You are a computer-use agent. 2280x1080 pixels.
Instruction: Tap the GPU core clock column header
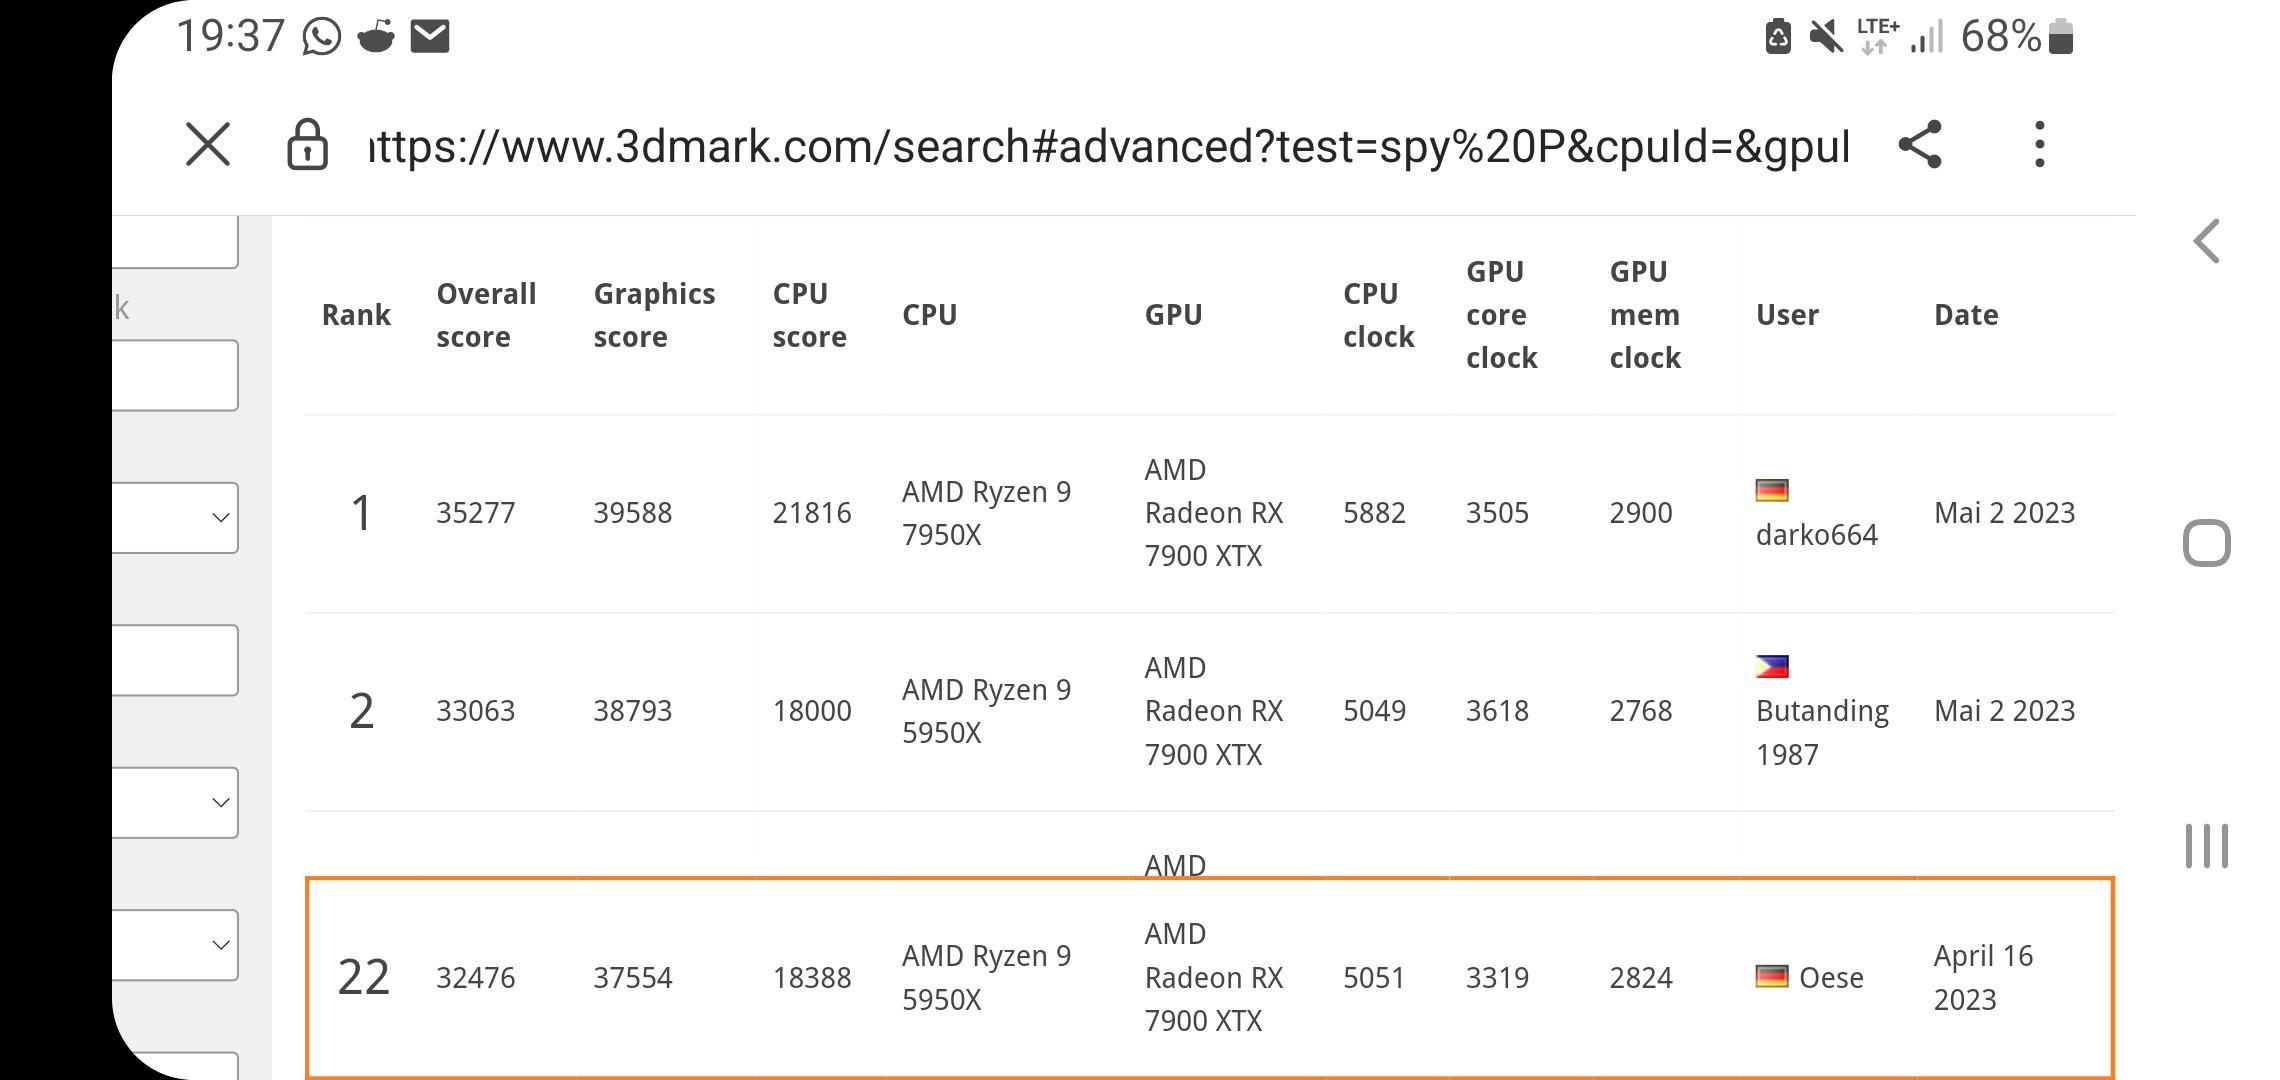coord(1501,315)
